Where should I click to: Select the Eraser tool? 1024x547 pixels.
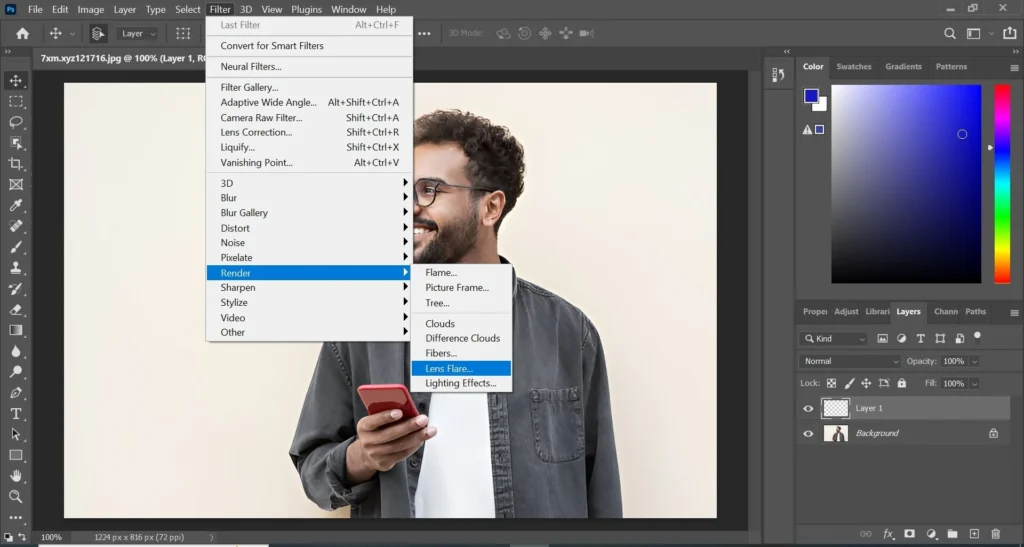[x=16, y=310]
